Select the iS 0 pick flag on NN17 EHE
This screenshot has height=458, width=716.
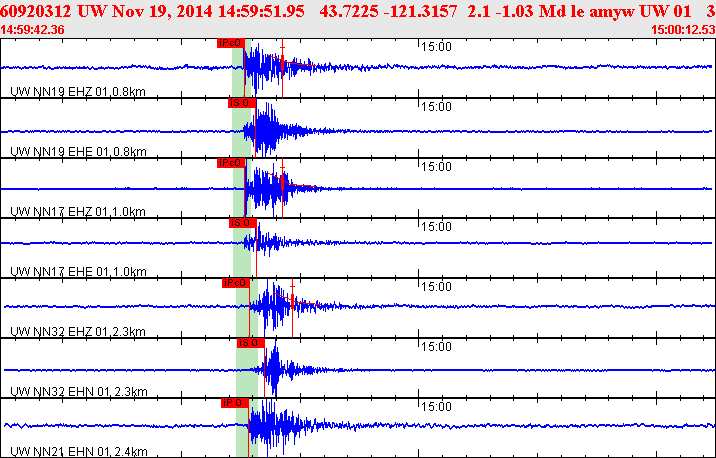tap(242, 223)
